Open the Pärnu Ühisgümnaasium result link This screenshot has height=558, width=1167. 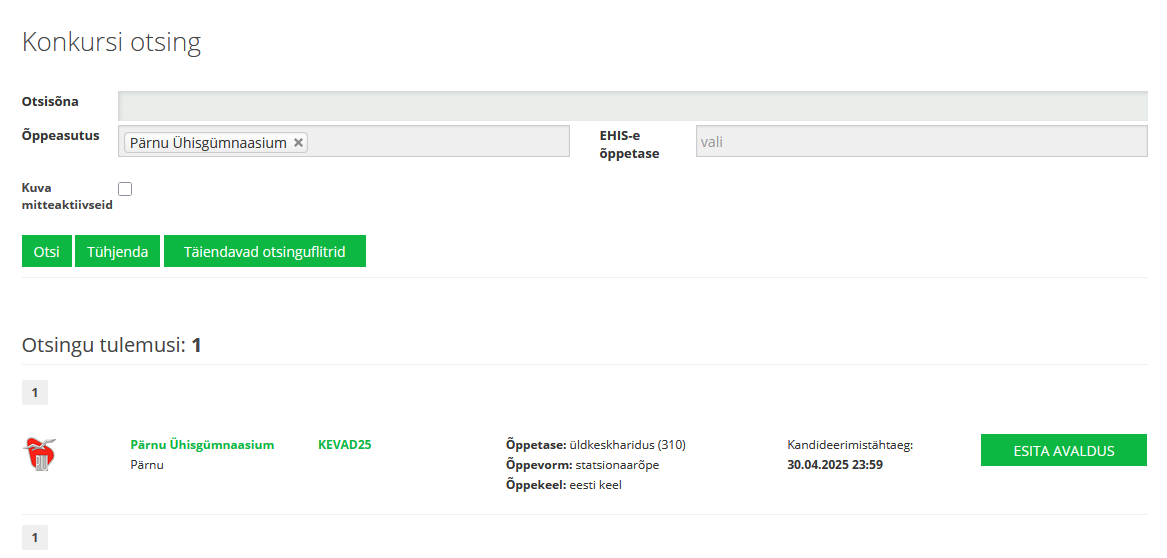(202, 445)
